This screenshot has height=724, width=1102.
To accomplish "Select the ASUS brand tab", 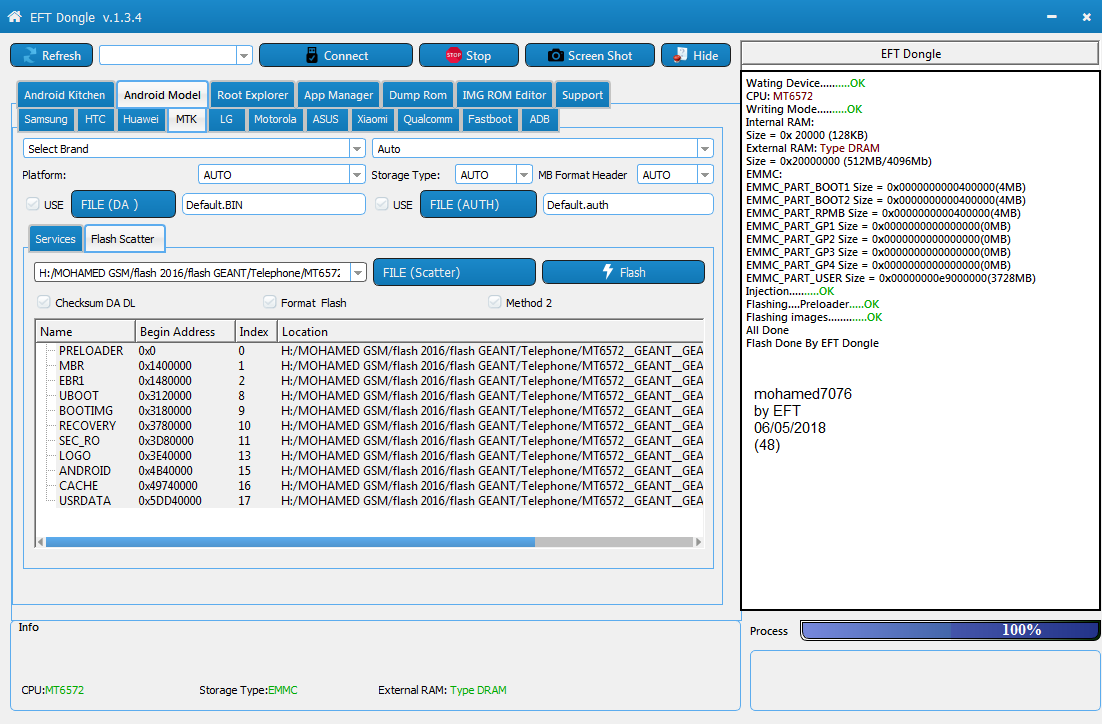I will click(325, 119).
